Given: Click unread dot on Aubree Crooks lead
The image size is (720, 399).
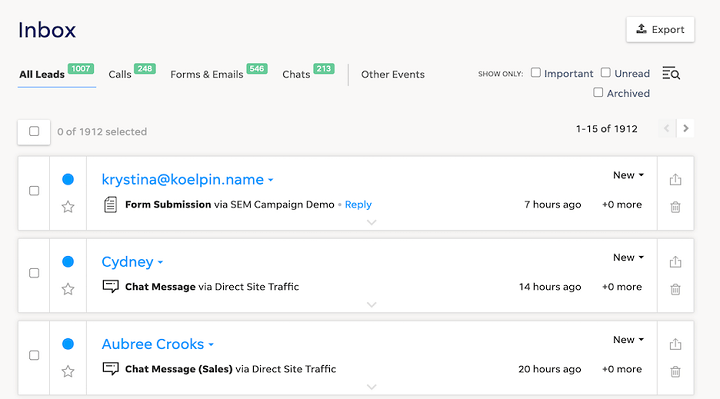Looking at the screenshot, I should tap(68, 343).
